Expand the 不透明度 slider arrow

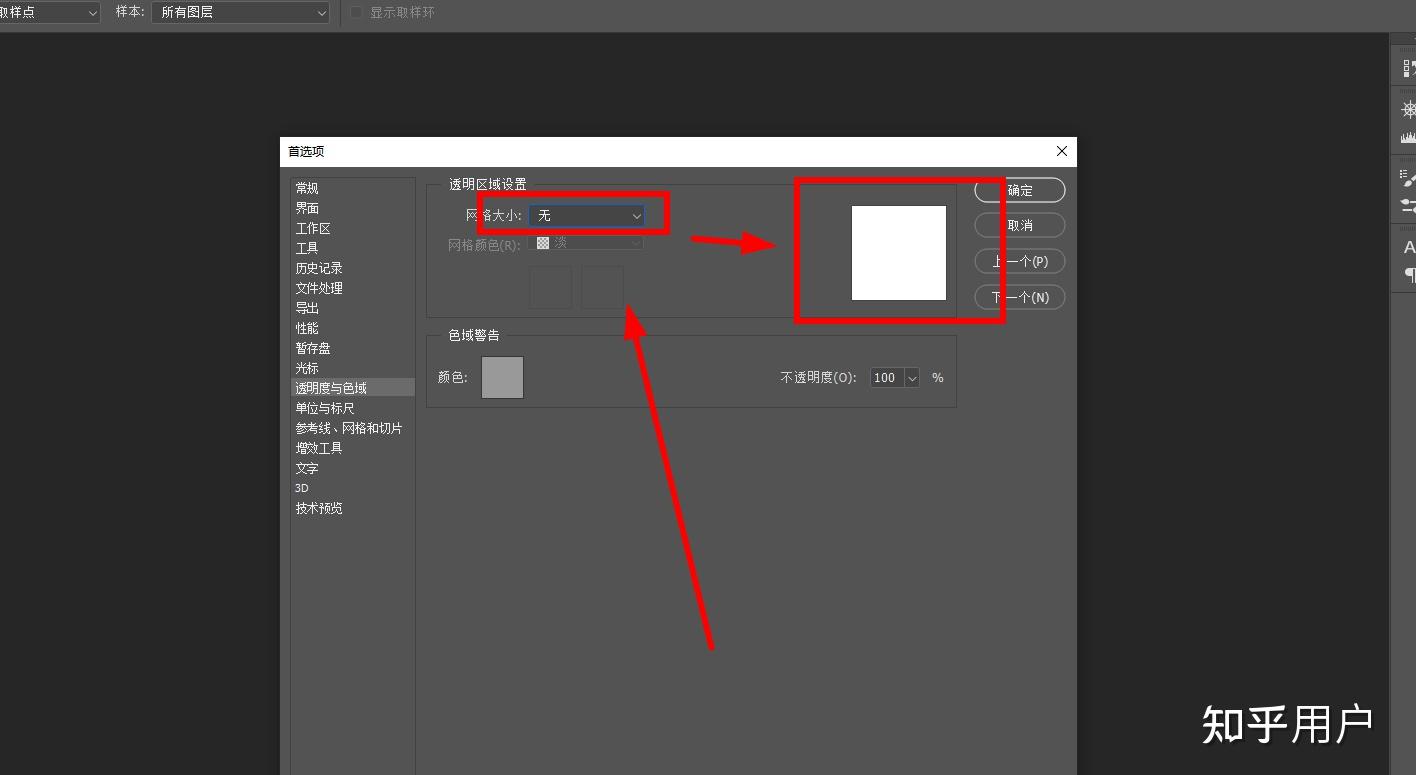(911, 378)
